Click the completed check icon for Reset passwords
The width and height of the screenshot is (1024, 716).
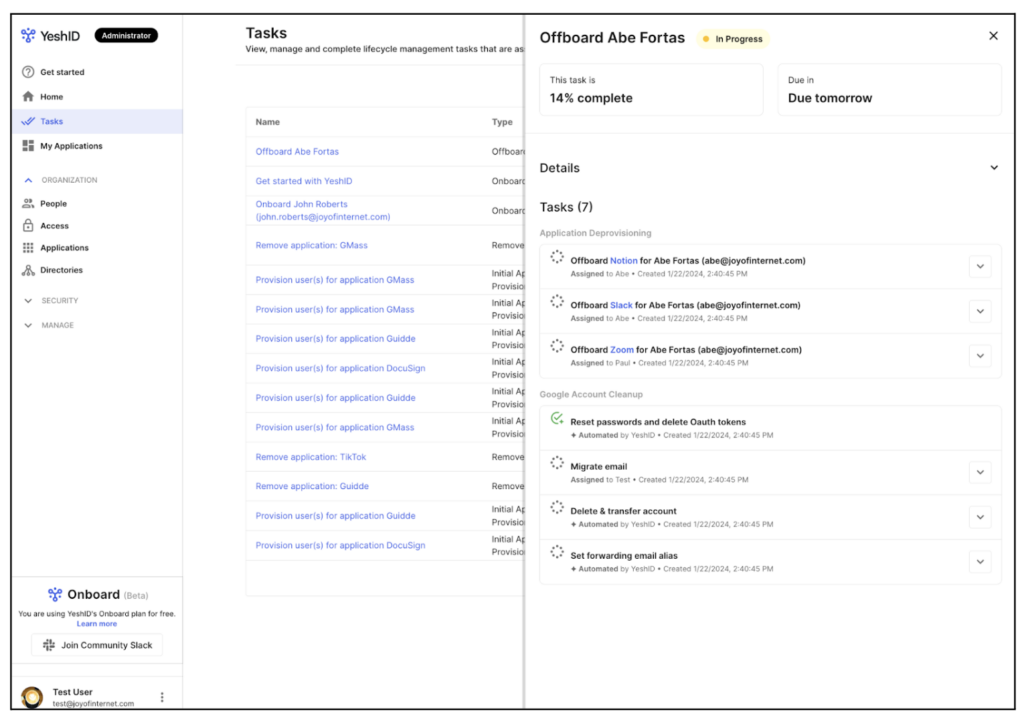click(x=556, y=418)
